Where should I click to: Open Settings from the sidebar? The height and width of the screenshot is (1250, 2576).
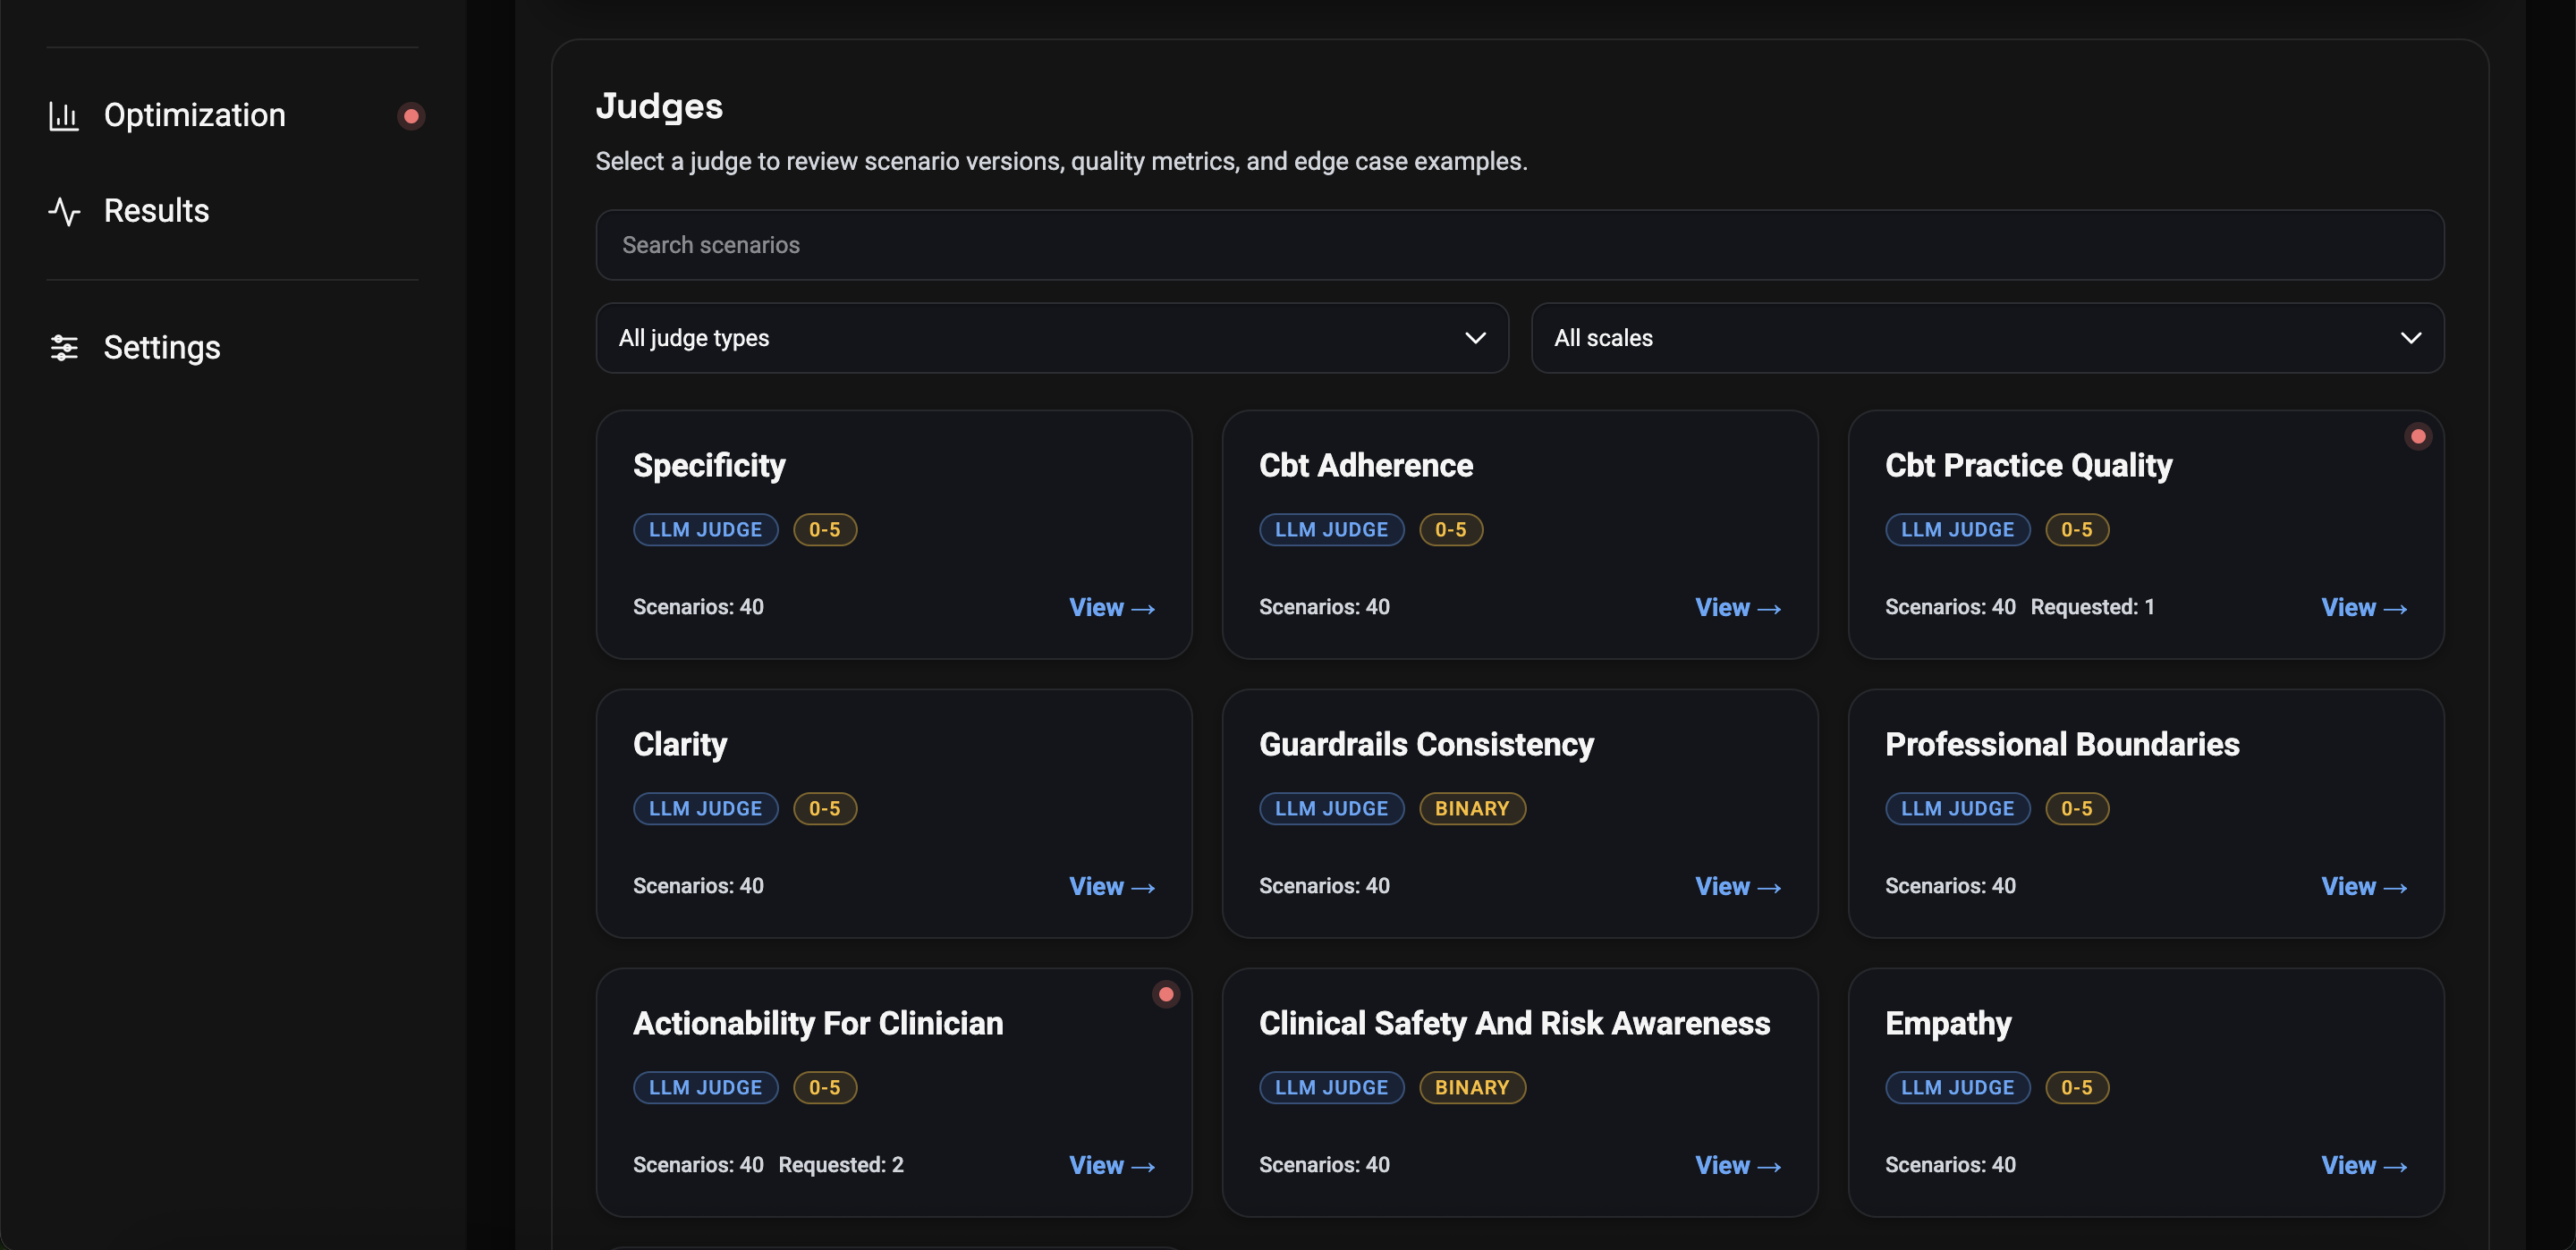tap(162, 348)
